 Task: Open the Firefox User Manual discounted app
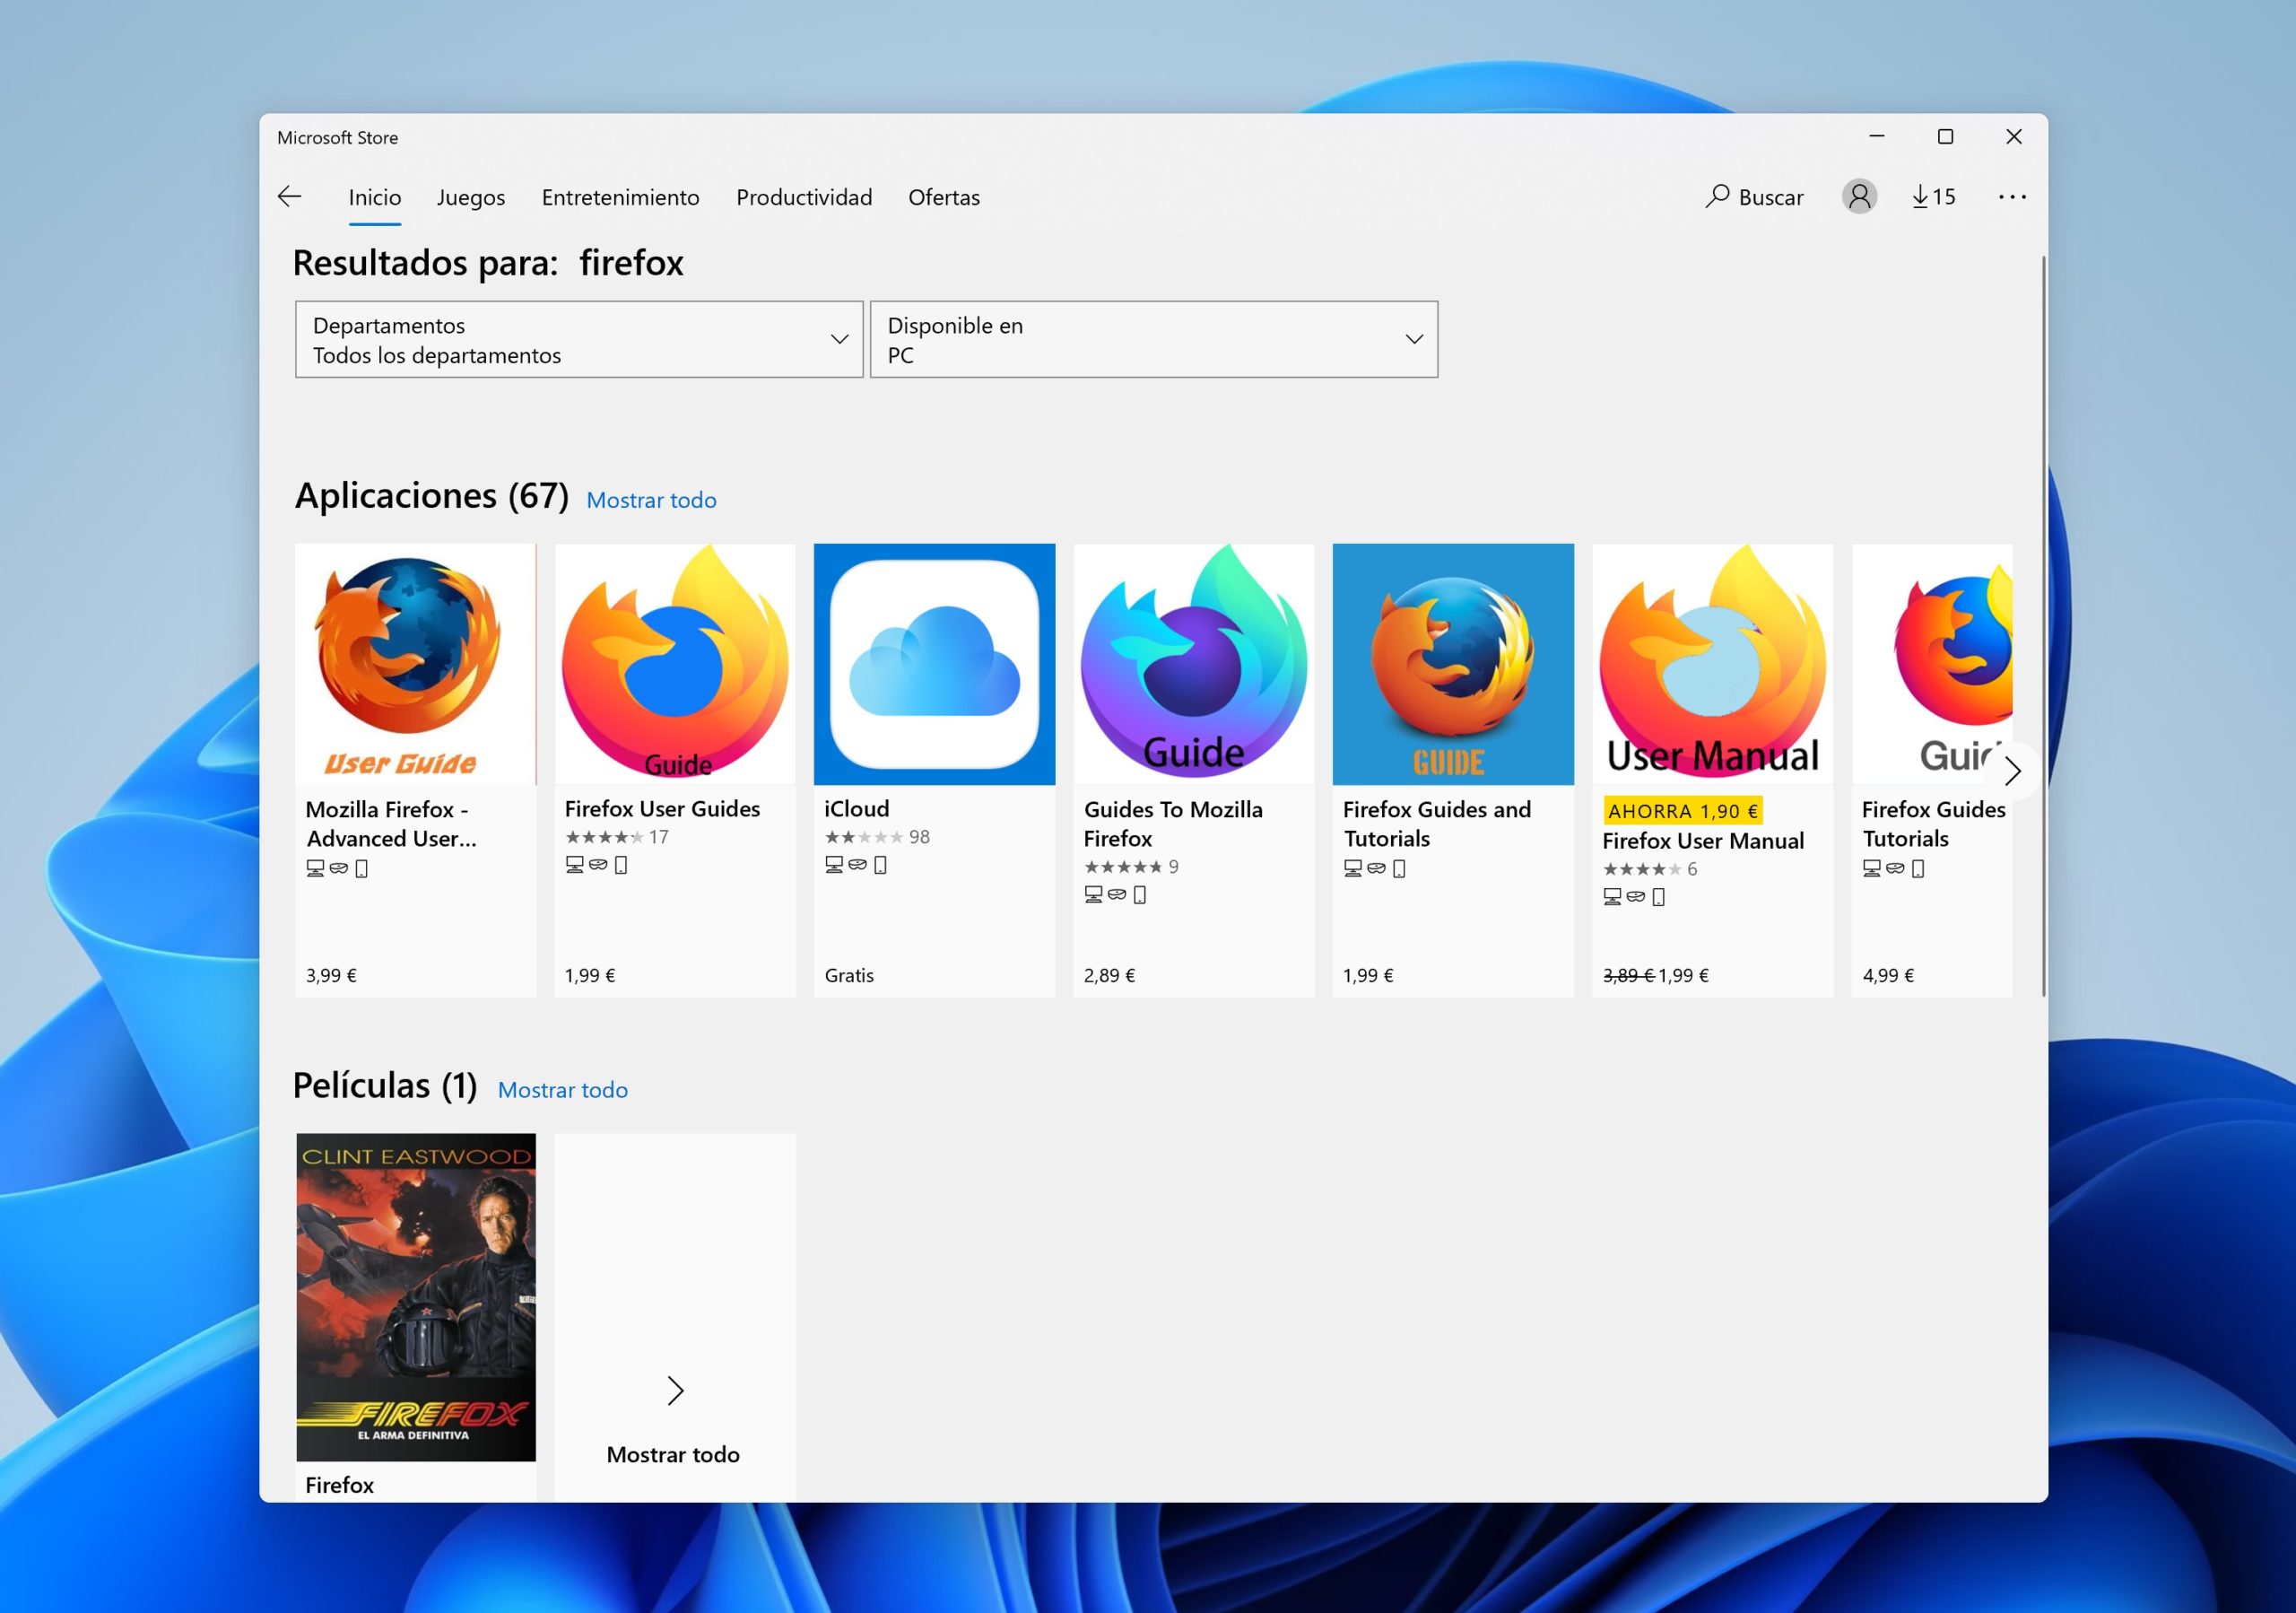pyautogui.click(x=1712, y=664)
